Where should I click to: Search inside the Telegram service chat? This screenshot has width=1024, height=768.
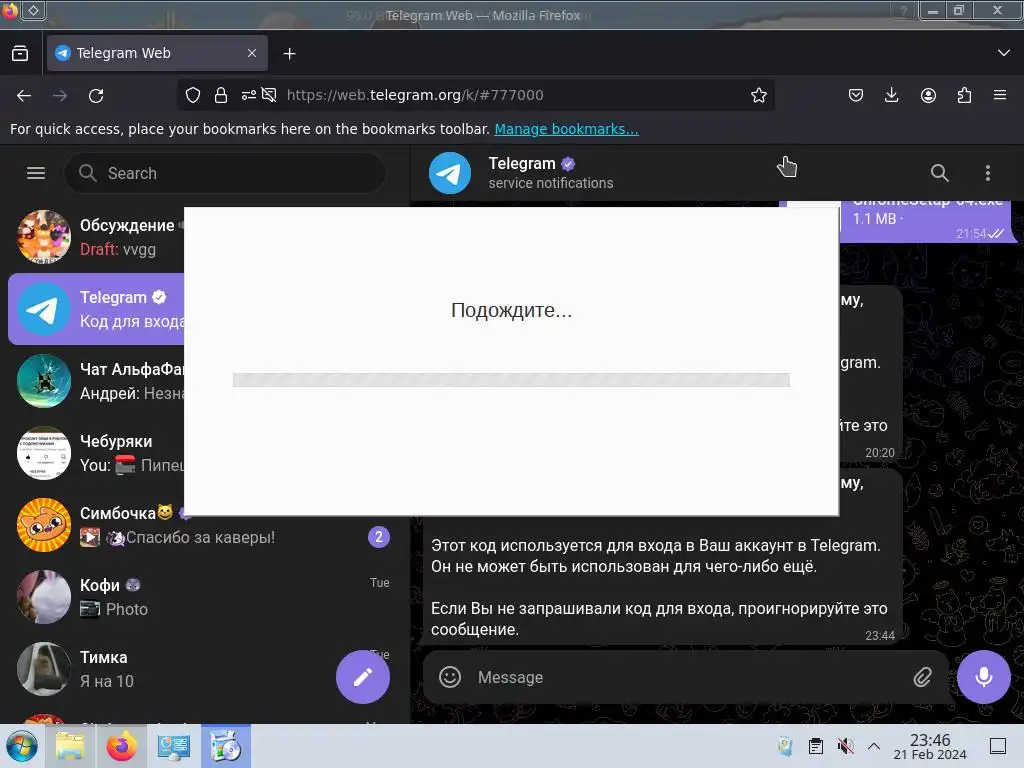(939, 173)
